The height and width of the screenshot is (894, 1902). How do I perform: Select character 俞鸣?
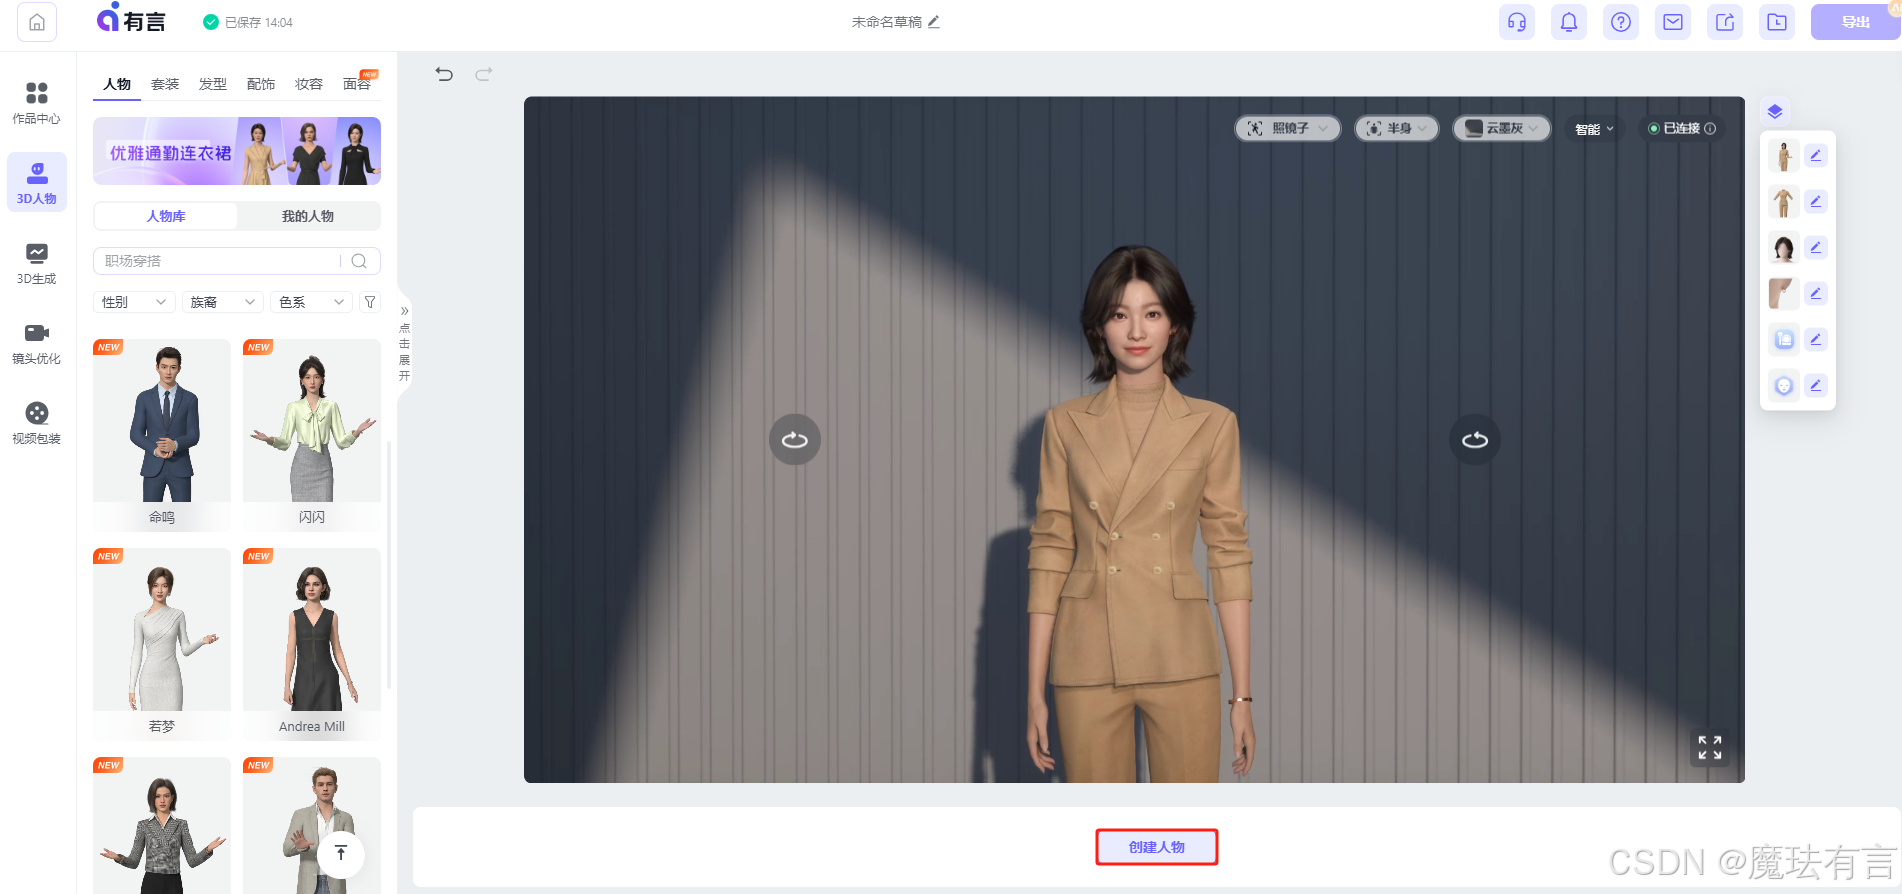click(162, 435)
